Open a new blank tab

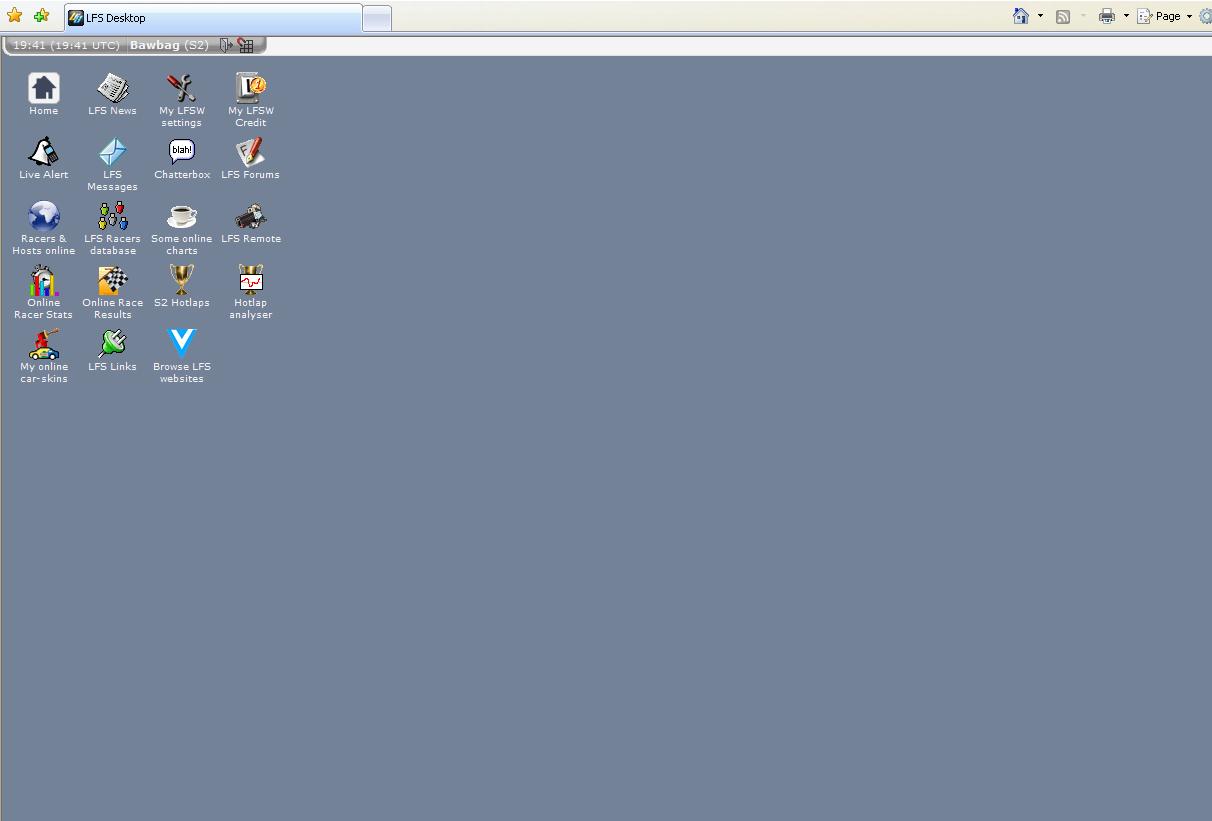(x=377, y=18)
